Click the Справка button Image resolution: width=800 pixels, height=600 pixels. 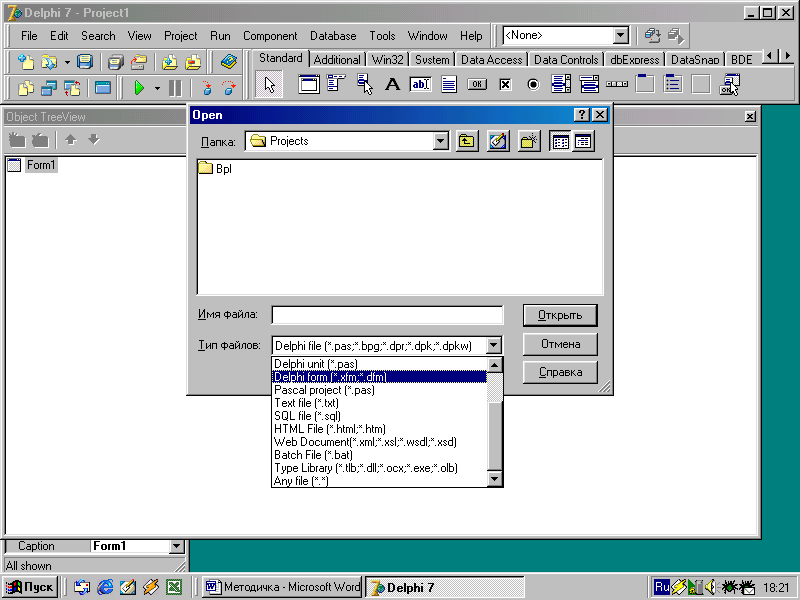tap(560, 372)
